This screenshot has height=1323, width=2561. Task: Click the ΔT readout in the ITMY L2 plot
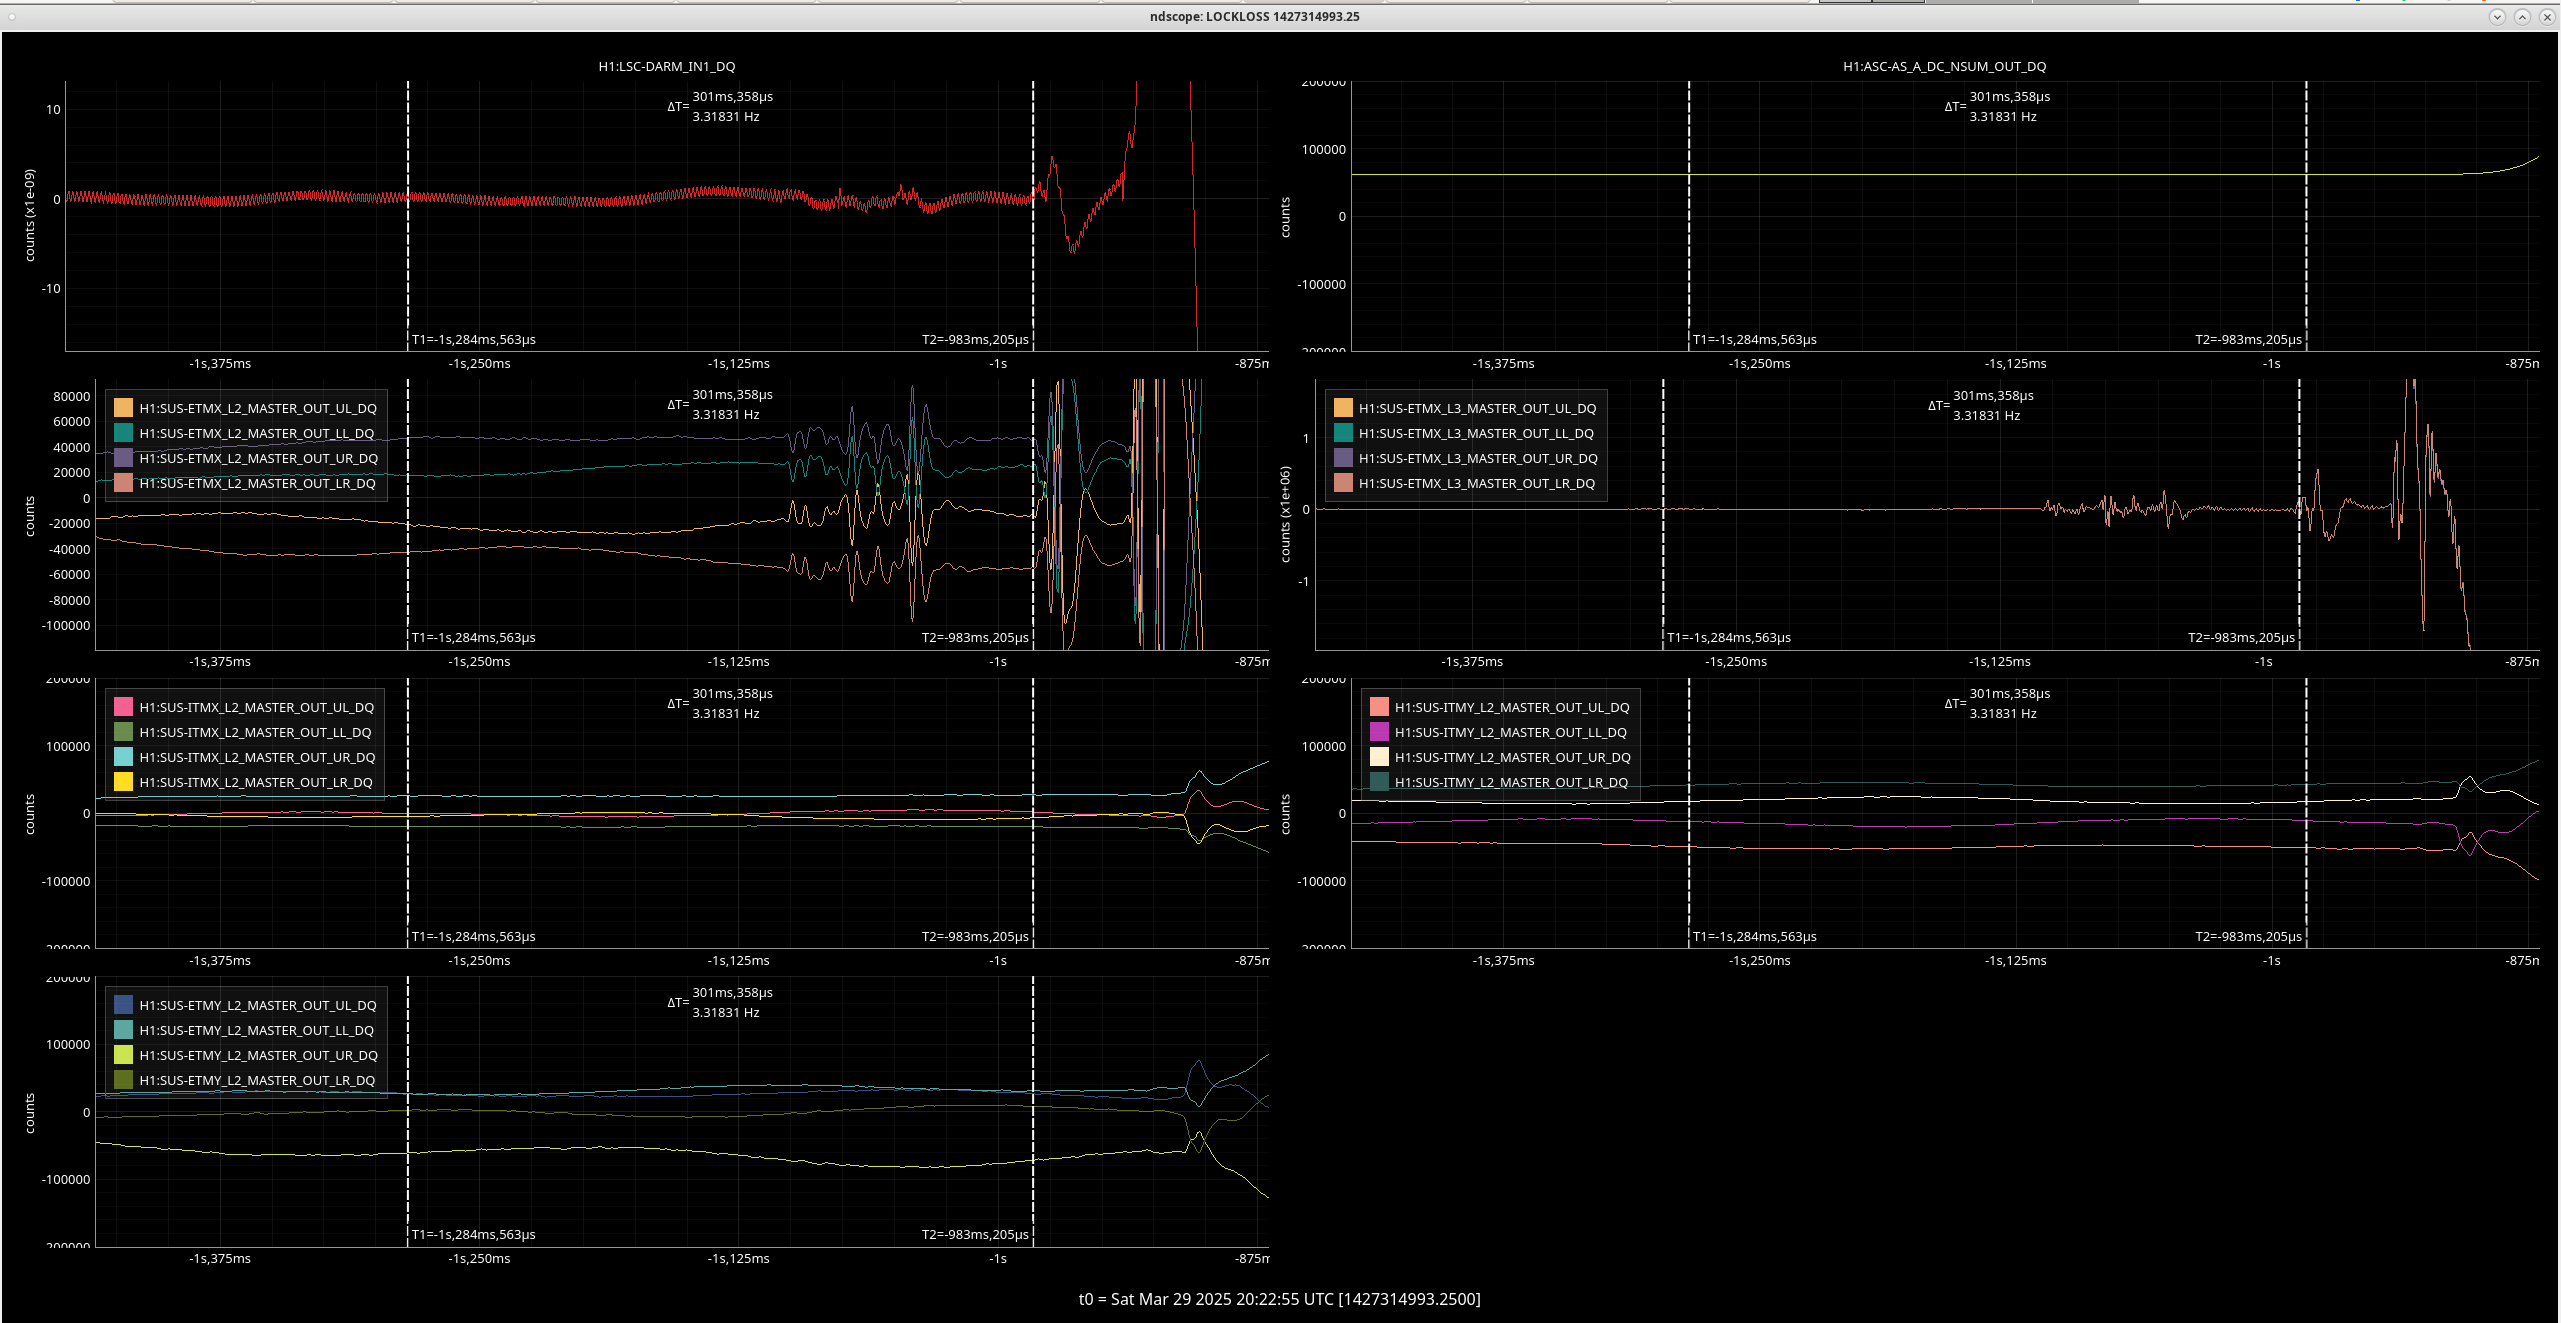point(1997,703)
